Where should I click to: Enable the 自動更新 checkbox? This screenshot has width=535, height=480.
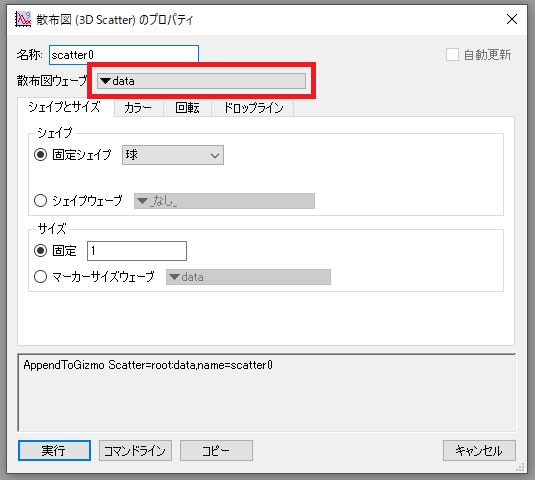[452, 55]
